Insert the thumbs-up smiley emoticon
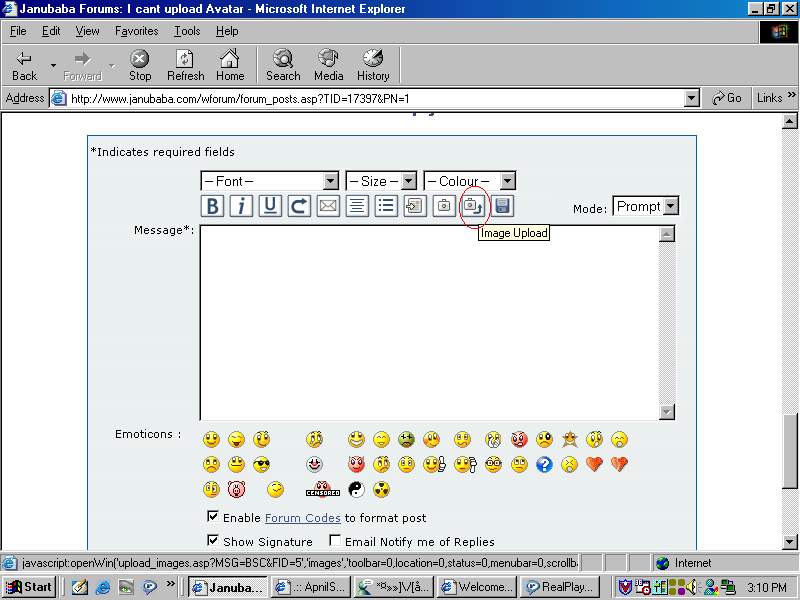This screenshot has height=600, width=800. coord(434,465)
